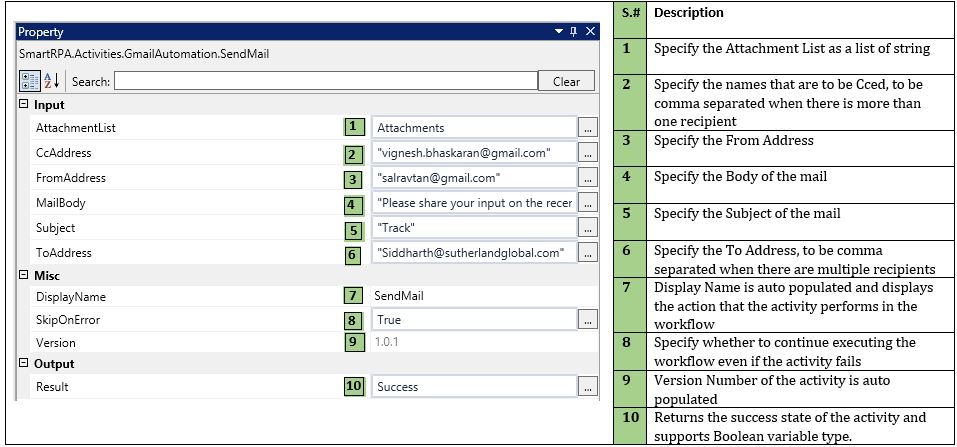Focus the property Search box

325,81
